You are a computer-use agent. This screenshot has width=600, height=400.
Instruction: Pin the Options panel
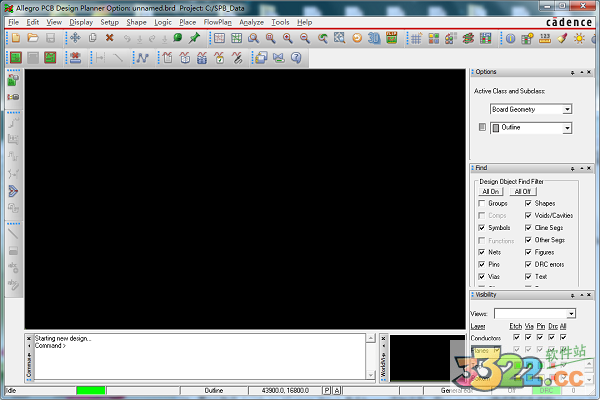point(572,72)
